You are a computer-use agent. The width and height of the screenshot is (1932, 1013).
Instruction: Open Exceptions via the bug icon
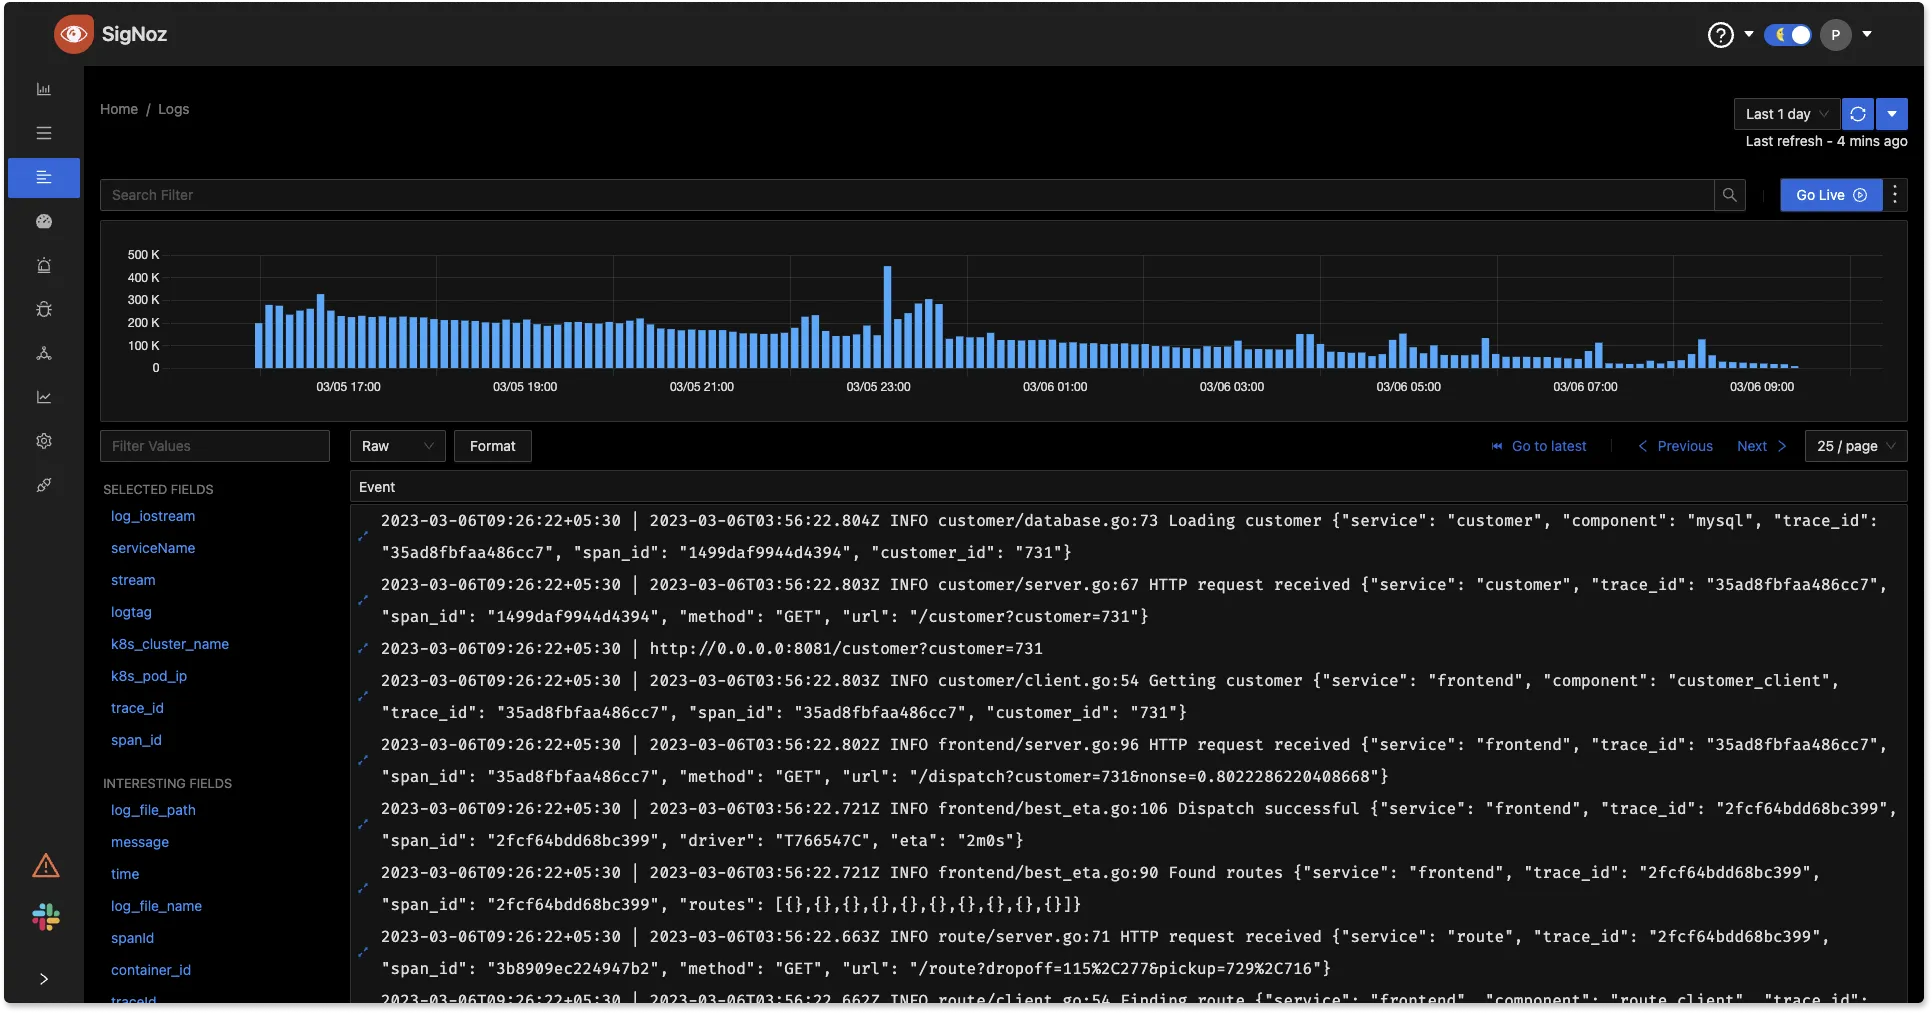point(44,310)
